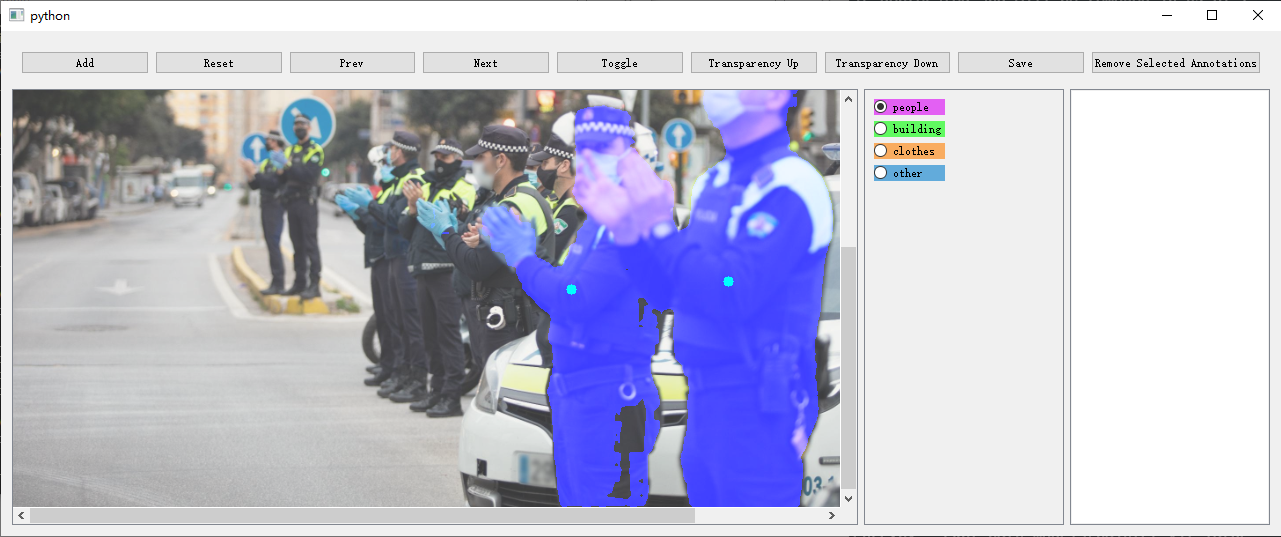Click the Add button
Viewport: 1281px width, 537px height.
coord(85,63)
